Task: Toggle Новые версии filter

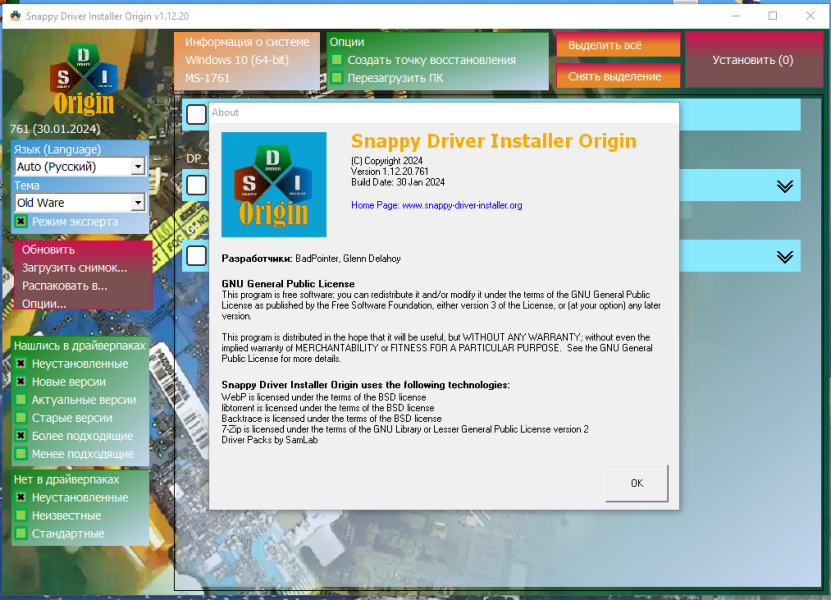Action: point(21,382)
